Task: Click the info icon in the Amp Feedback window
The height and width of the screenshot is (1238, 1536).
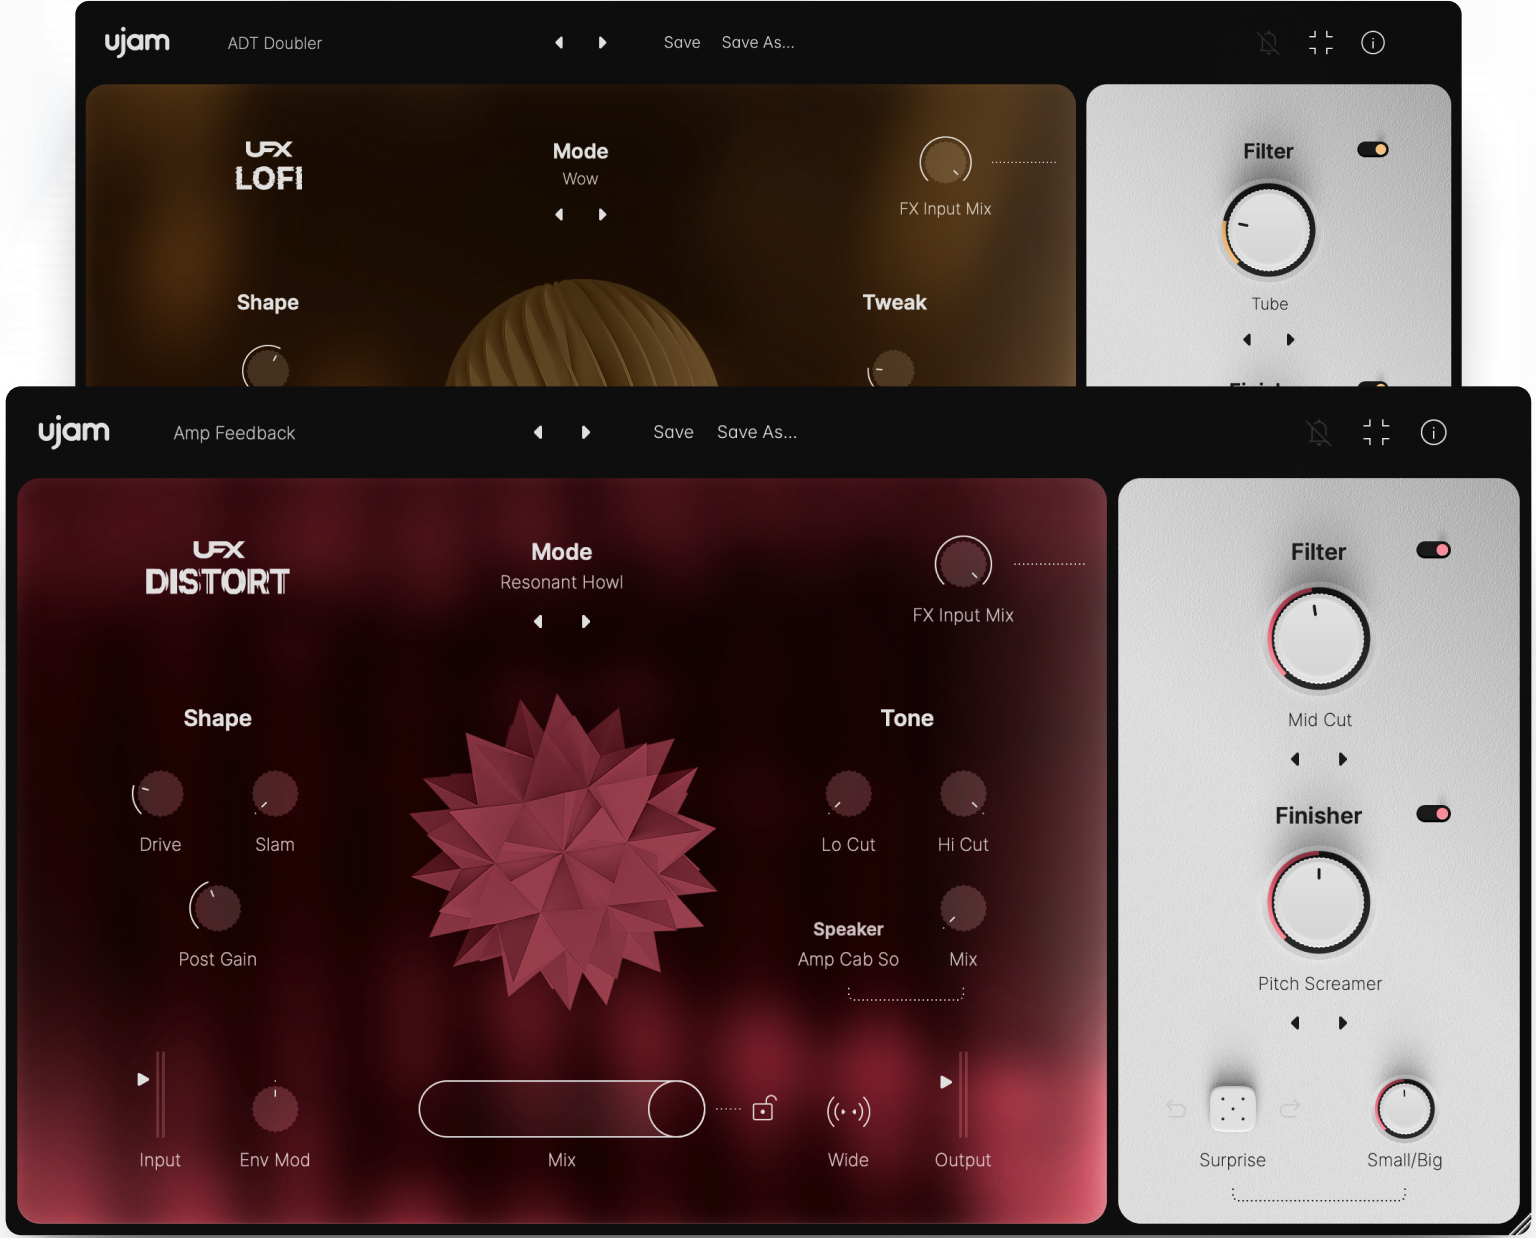Action: [x=1433, y=432]
